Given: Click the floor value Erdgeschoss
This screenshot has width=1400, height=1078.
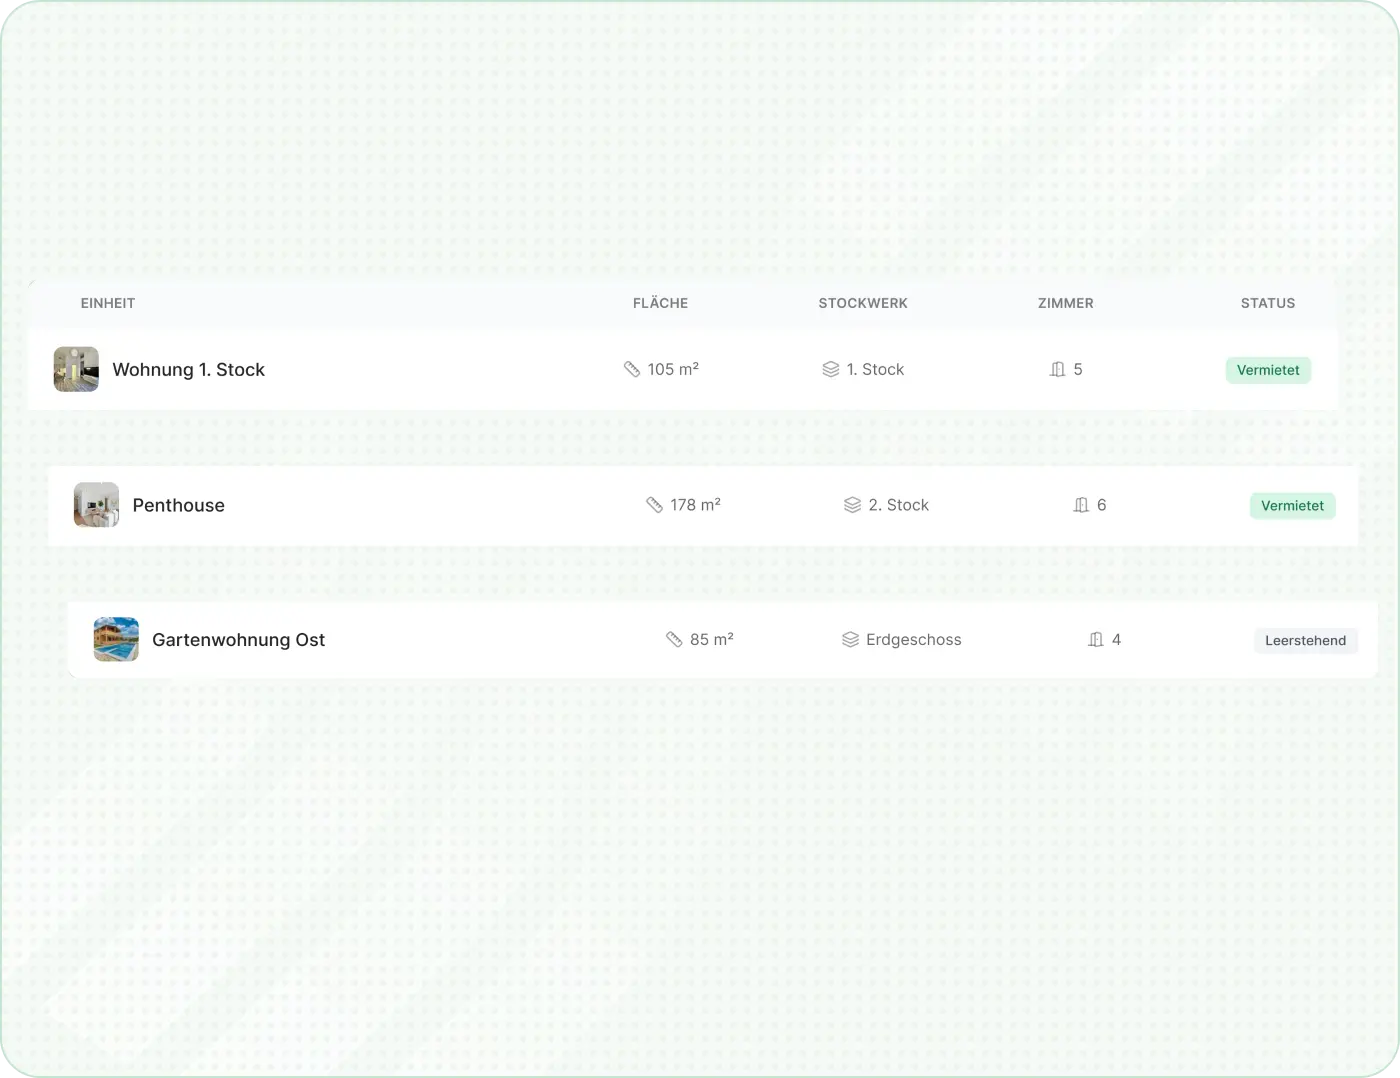Looking at the screenshot, I should (914, 639).
